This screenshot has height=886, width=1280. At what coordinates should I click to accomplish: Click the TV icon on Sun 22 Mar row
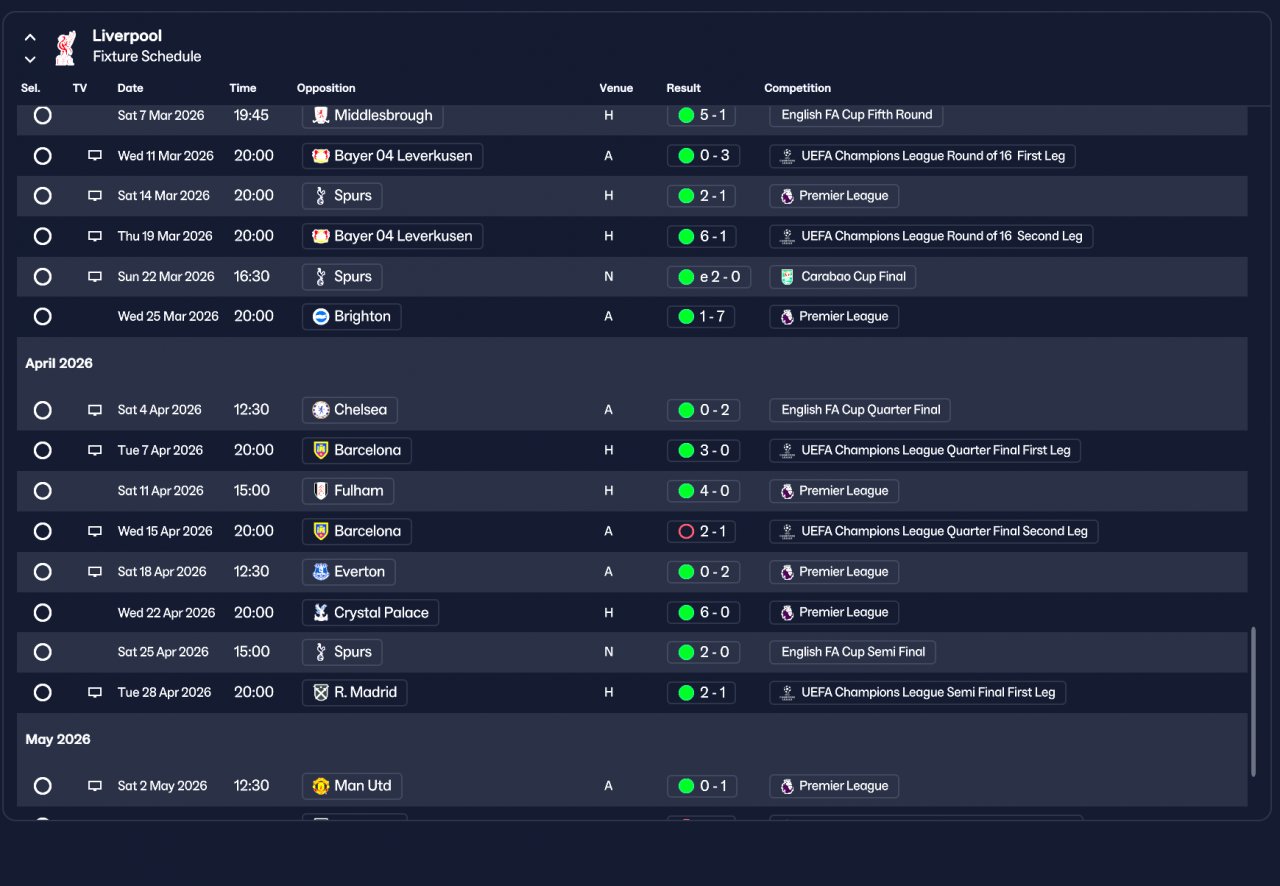(x=95, y=277)
